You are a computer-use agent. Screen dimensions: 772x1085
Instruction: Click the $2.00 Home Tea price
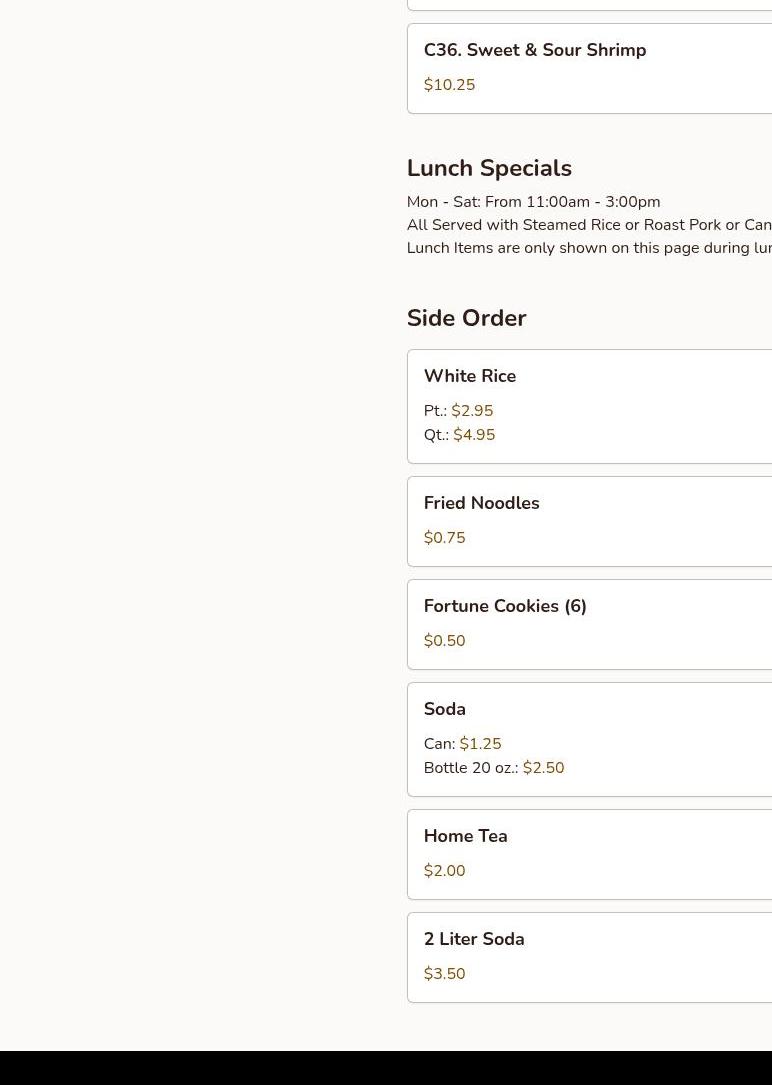point(445,870)
